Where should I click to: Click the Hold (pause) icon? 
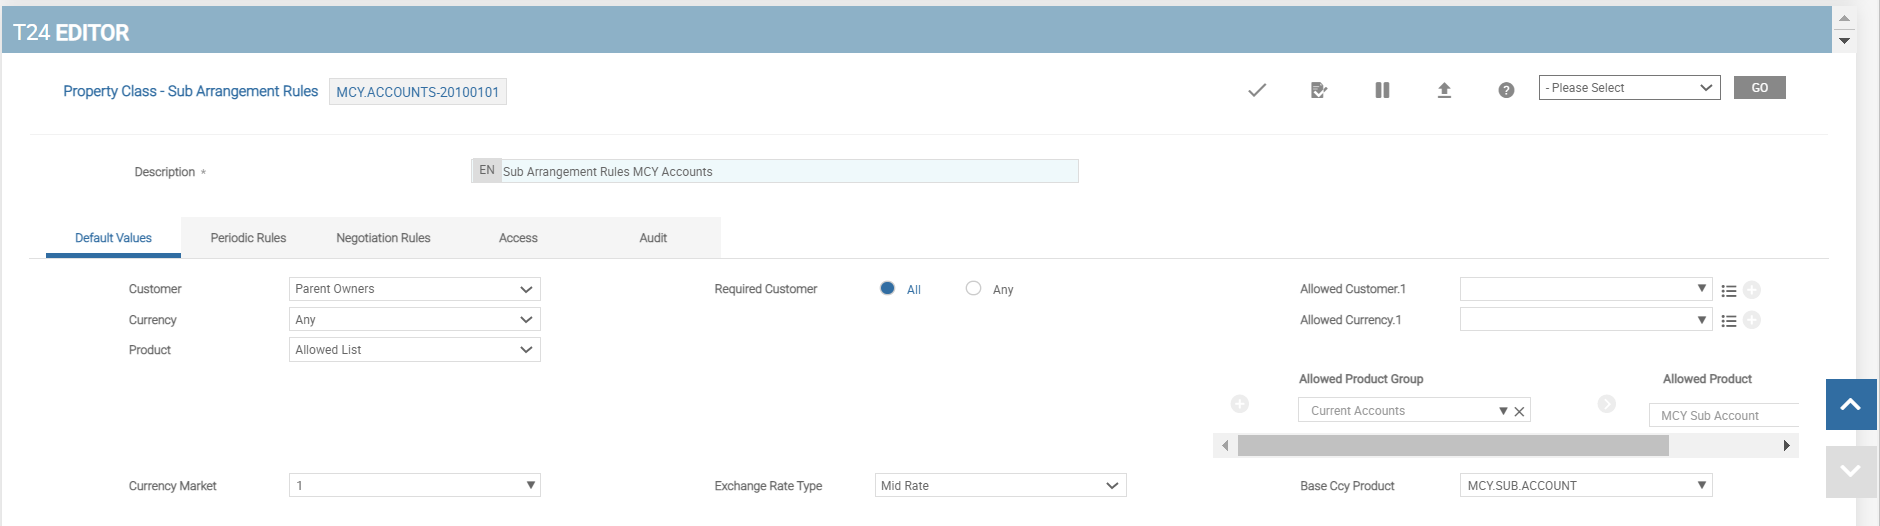(x=1382, y=90)
